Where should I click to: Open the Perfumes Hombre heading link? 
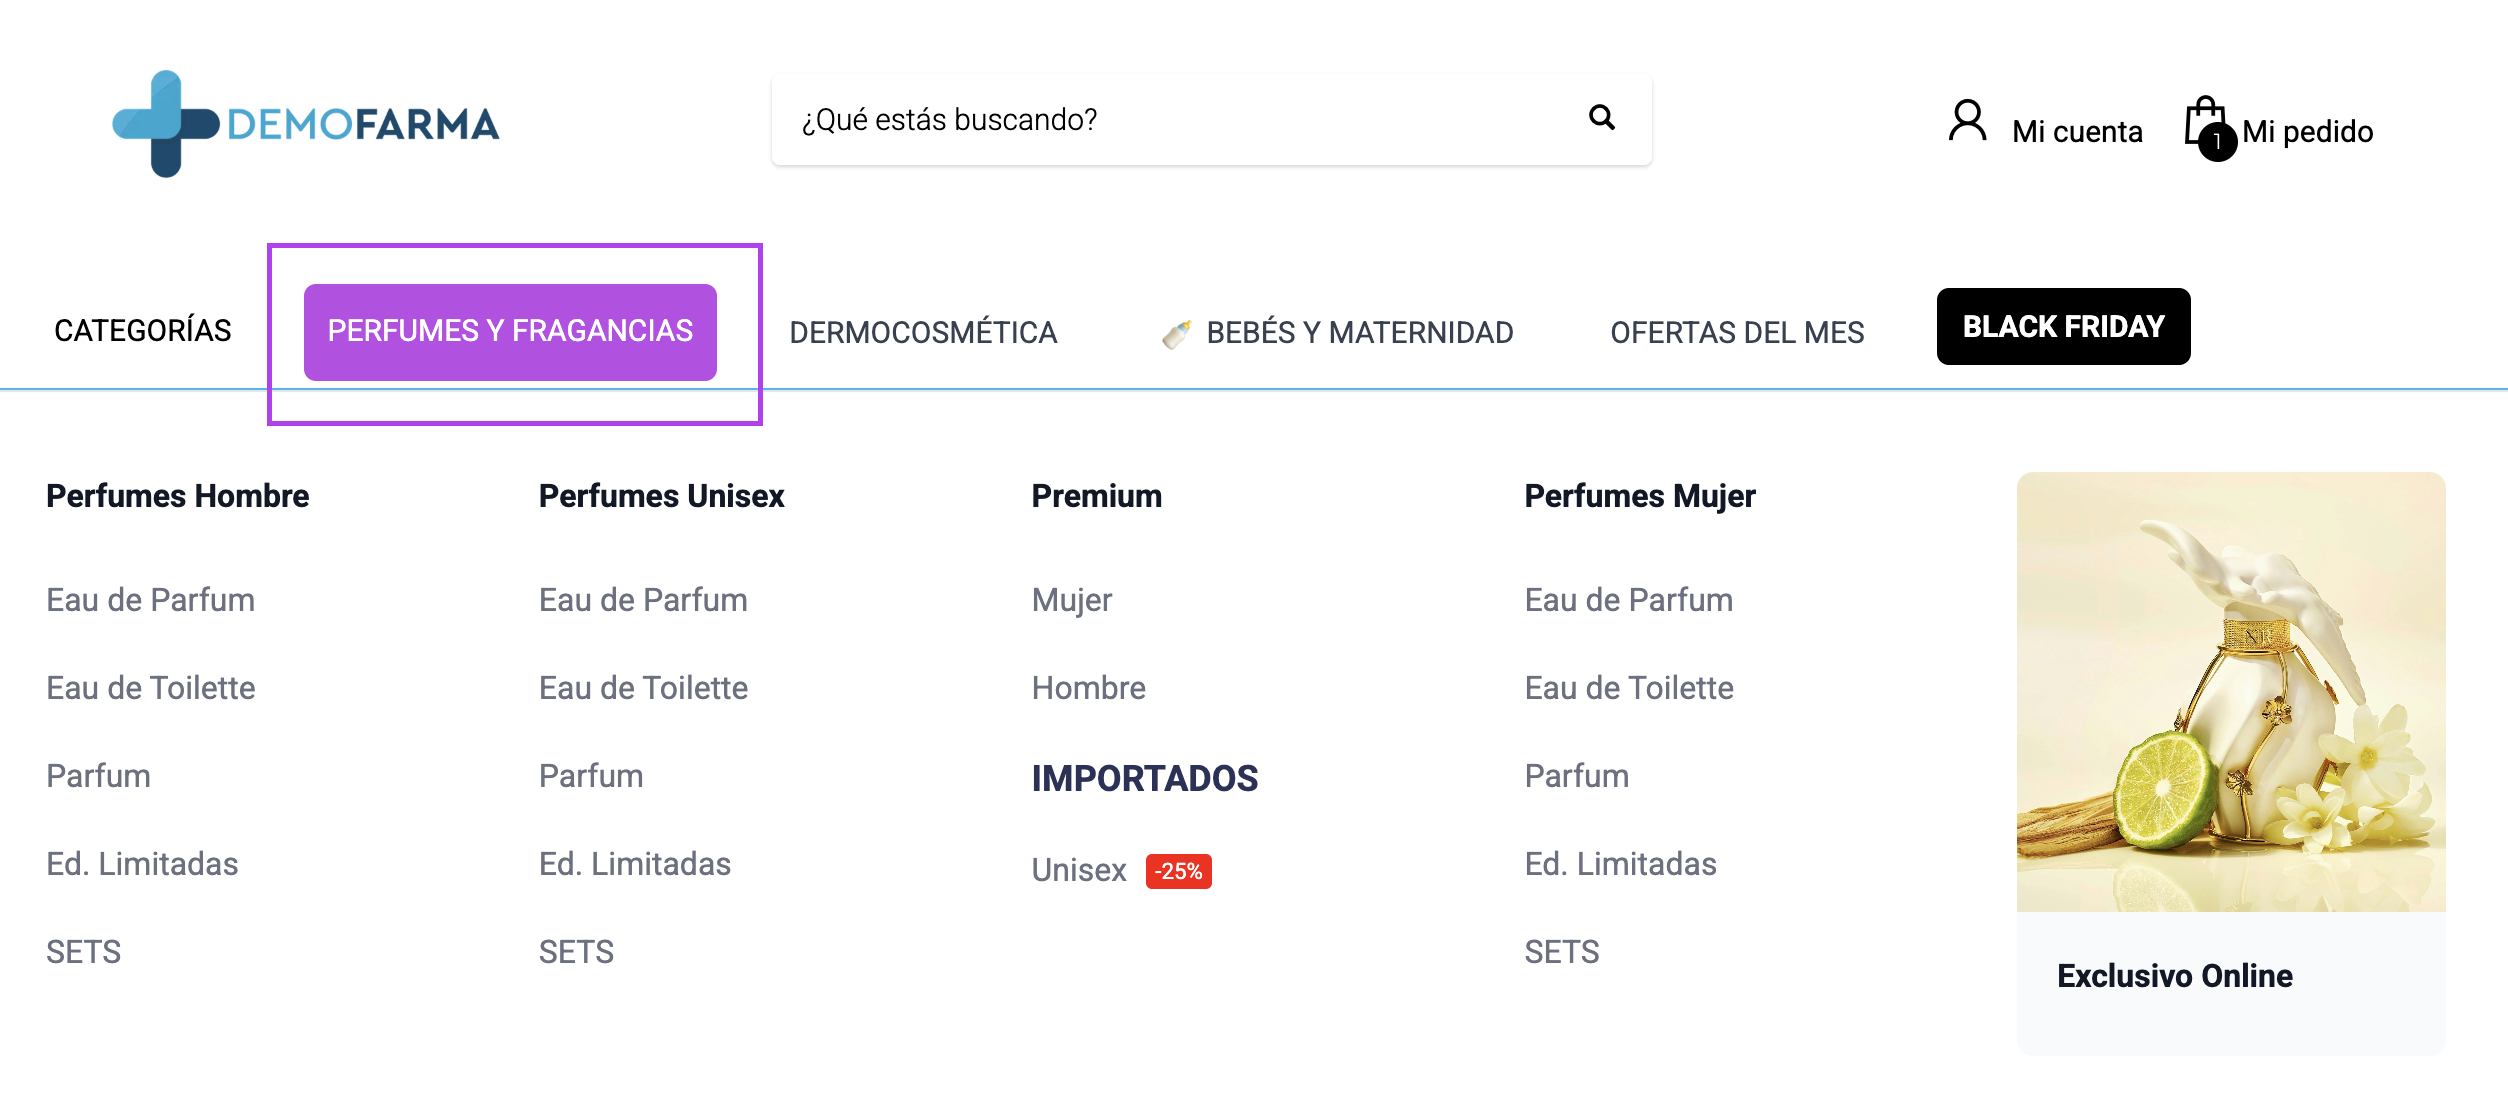(x=178, y=496)
